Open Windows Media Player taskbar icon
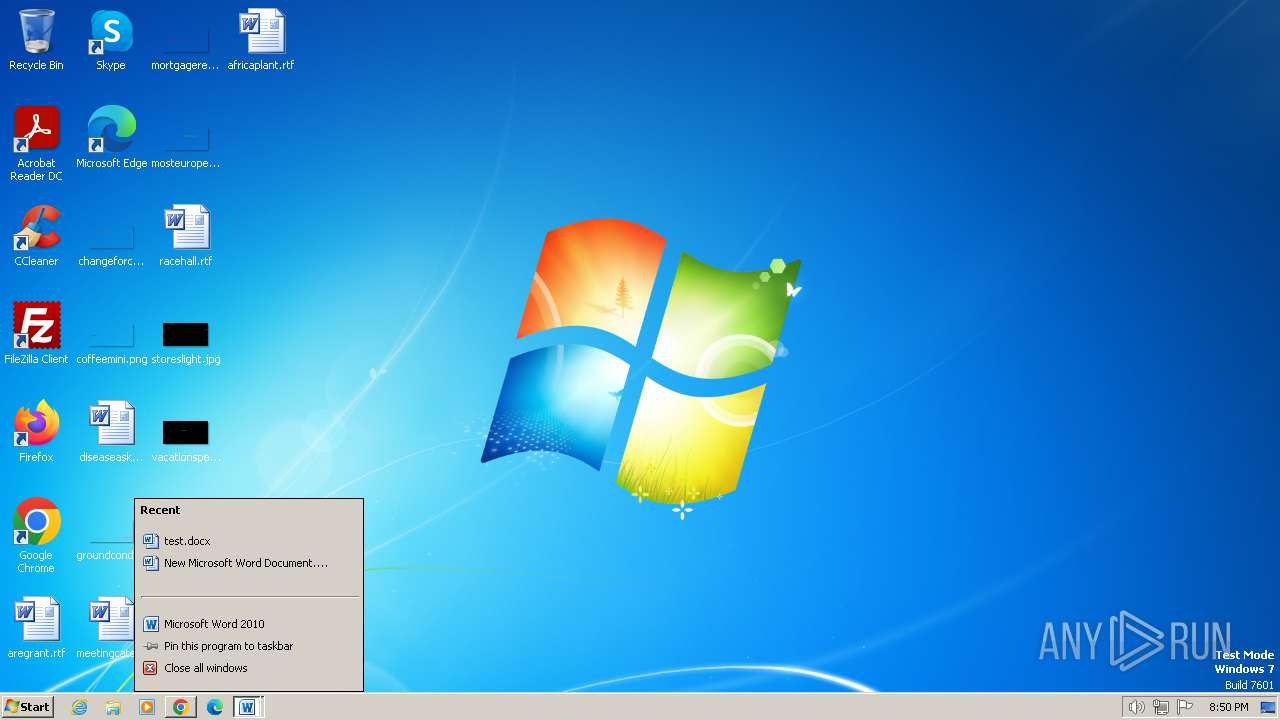1280x720 pixels. [147, 707]
